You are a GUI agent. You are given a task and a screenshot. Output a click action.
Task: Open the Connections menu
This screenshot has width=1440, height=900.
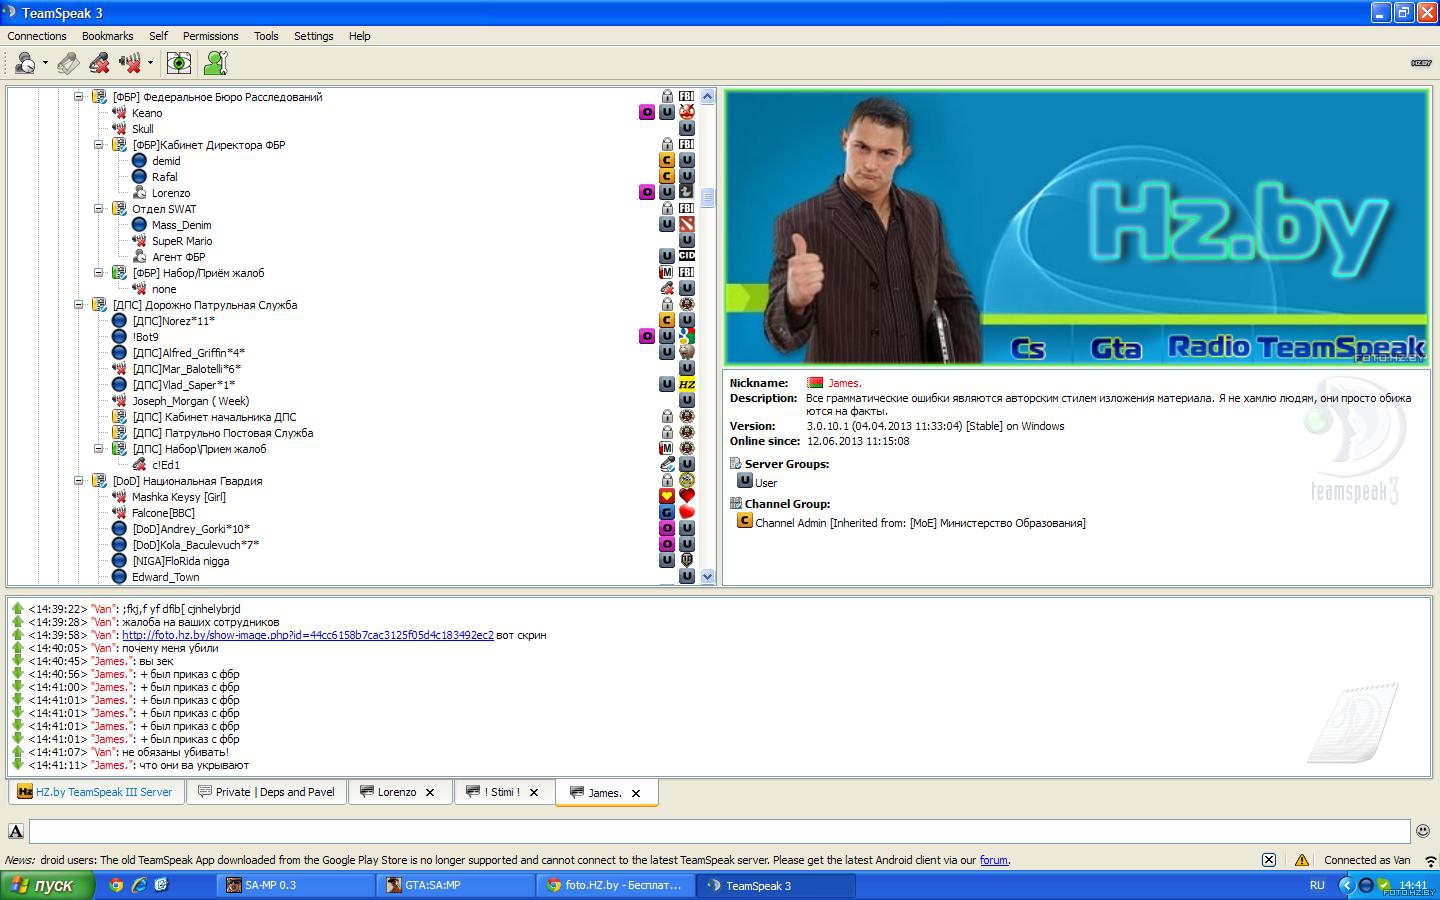(x=37, y=36)
